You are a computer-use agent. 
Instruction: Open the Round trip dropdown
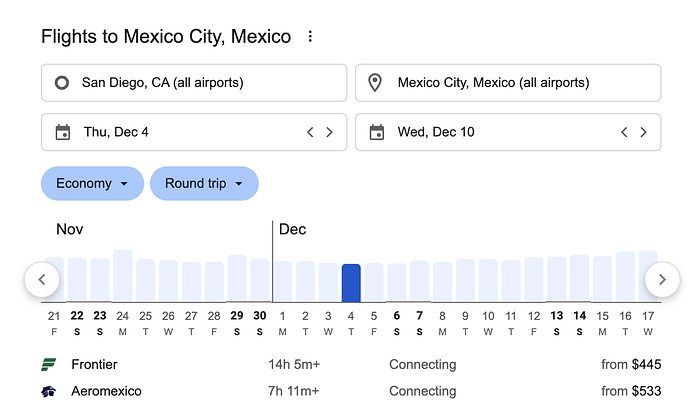coord(204,184)
